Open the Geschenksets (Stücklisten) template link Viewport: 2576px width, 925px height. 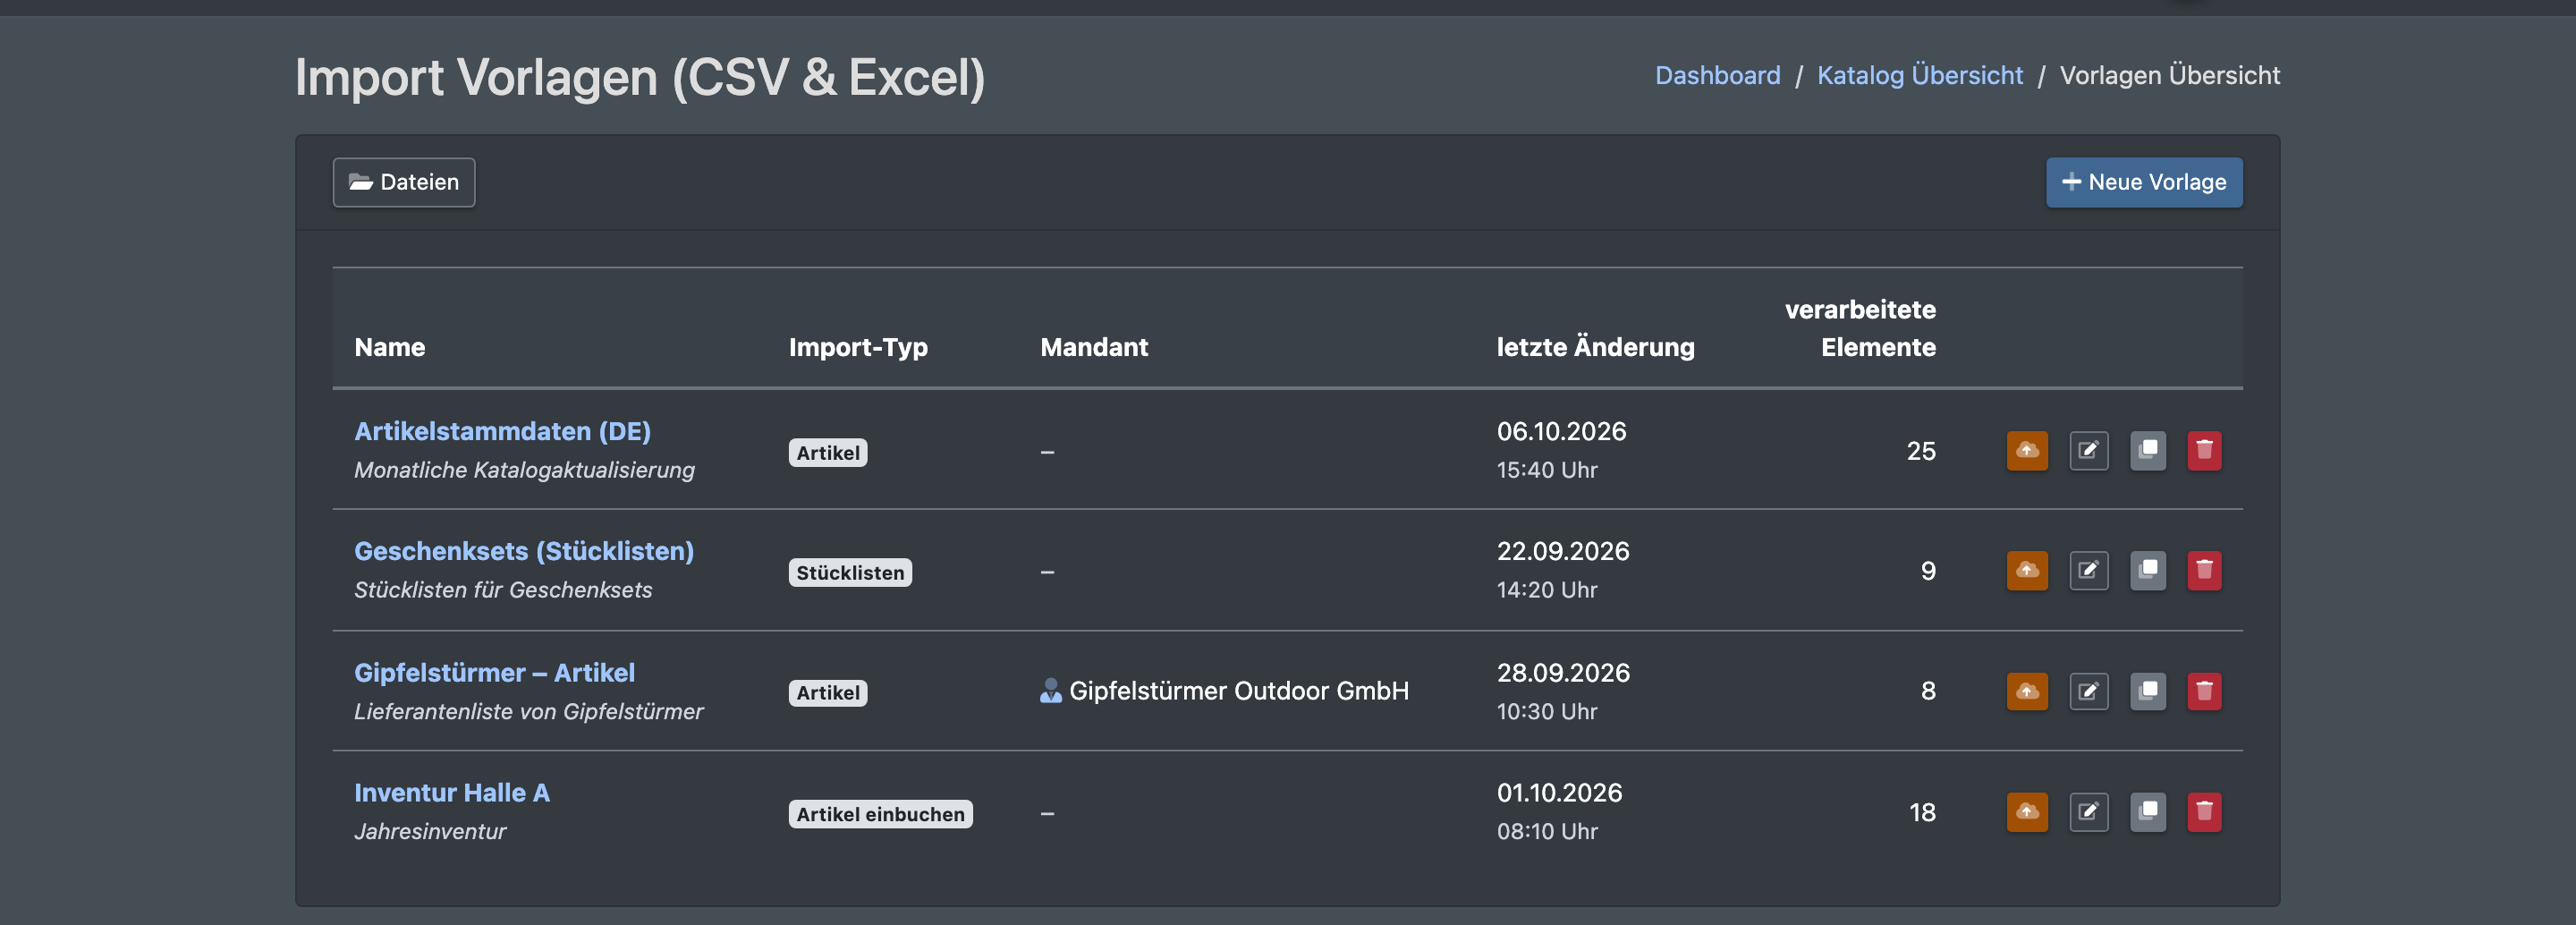(524, 551)
